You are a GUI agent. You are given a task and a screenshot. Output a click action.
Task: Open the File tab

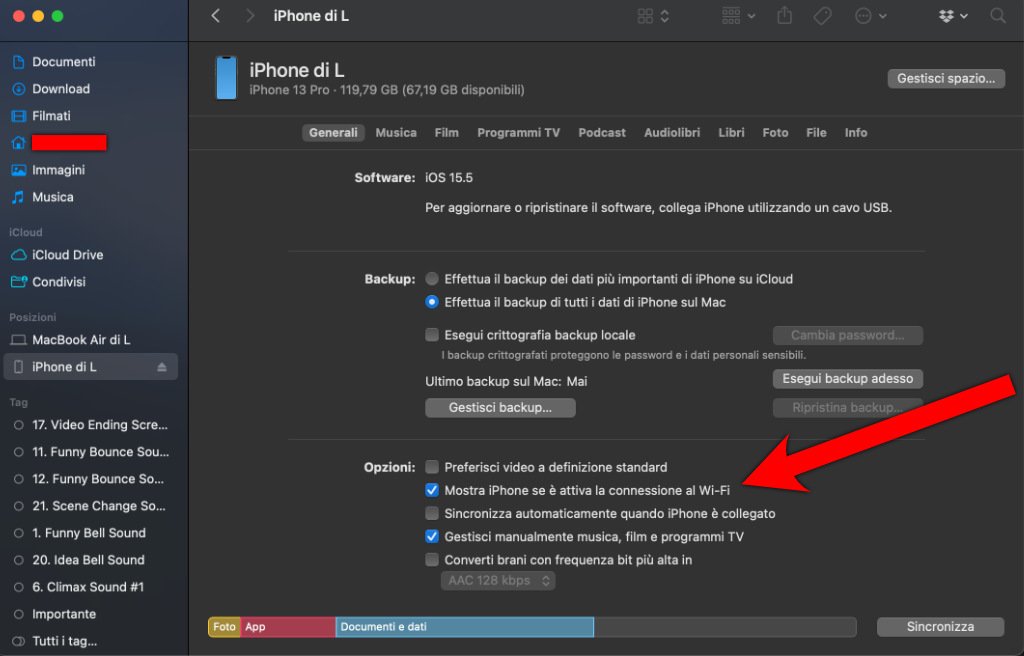[816, 133]
